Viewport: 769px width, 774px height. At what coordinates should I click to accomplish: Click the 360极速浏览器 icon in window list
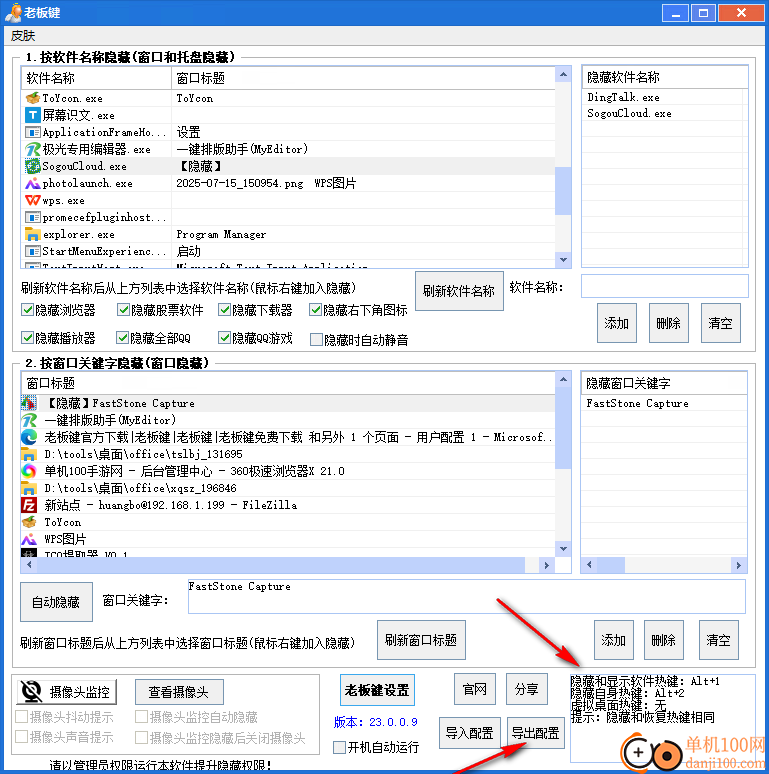pos(29,471)
